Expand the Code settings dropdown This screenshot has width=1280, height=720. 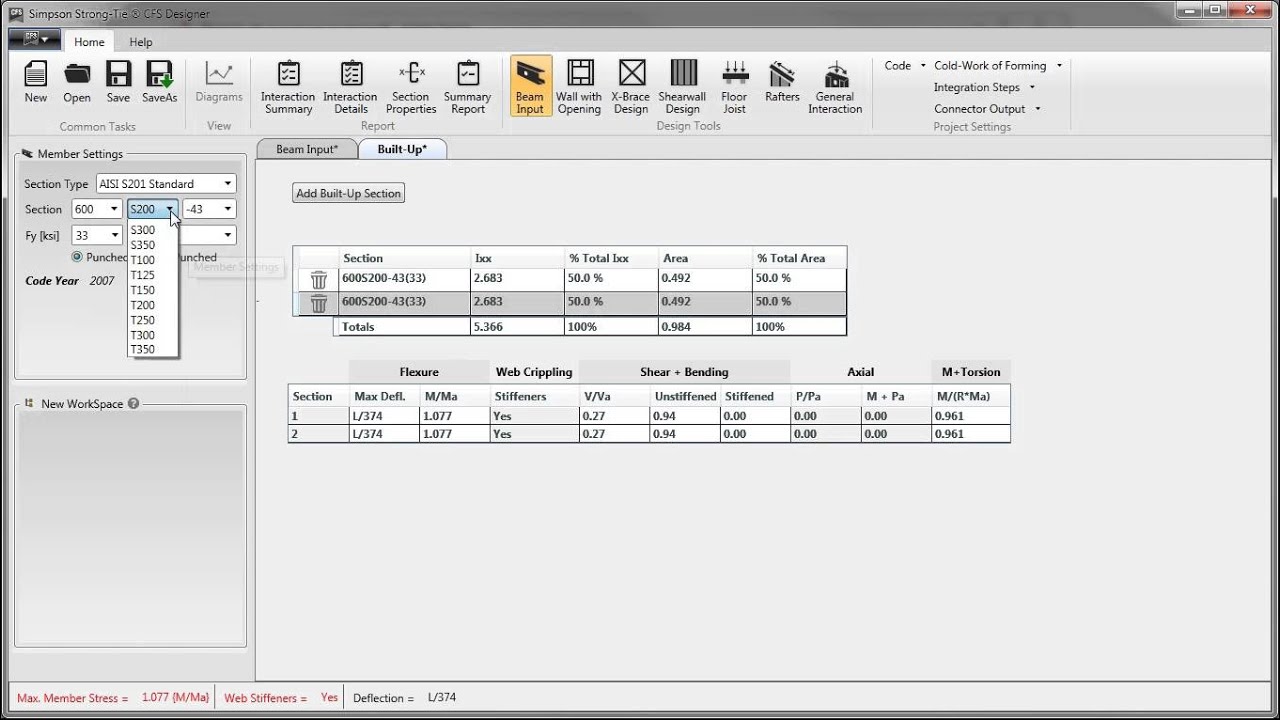pyautogui.click(x=906, y=66)
